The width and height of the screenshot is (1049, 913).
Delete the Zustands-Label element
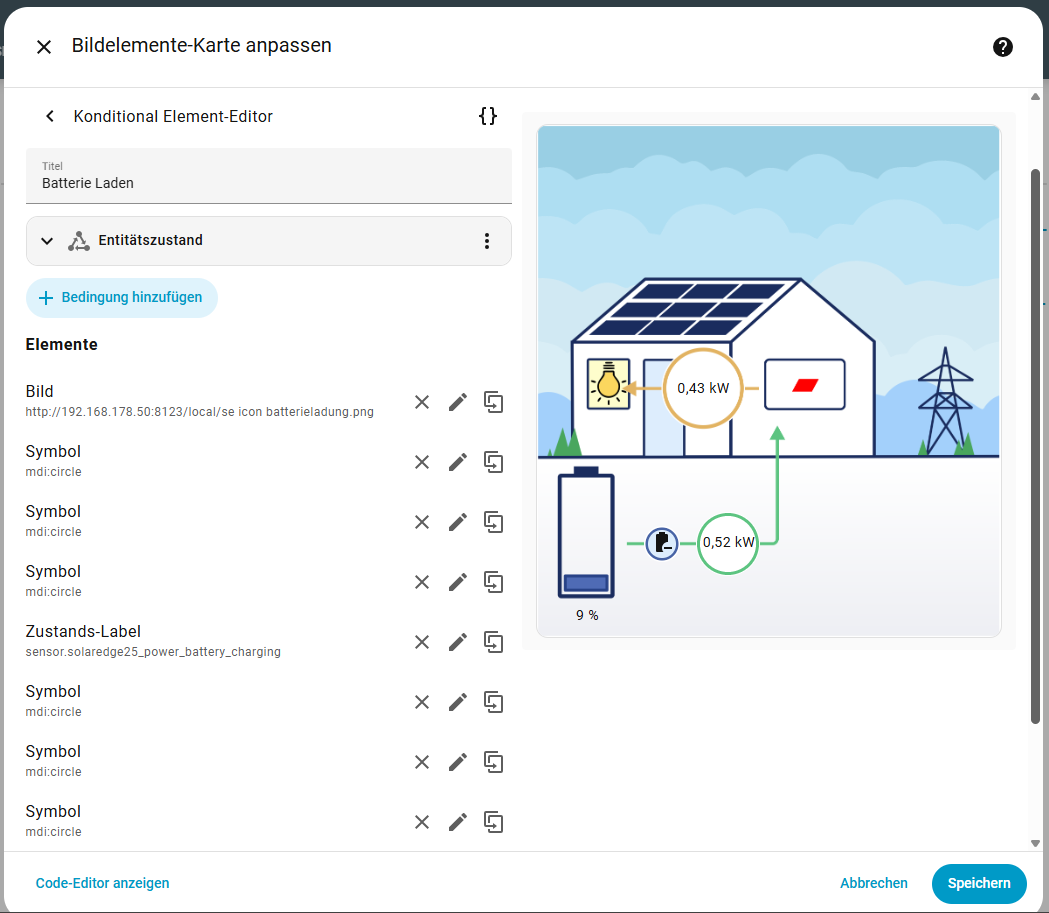tap(422, 642)
